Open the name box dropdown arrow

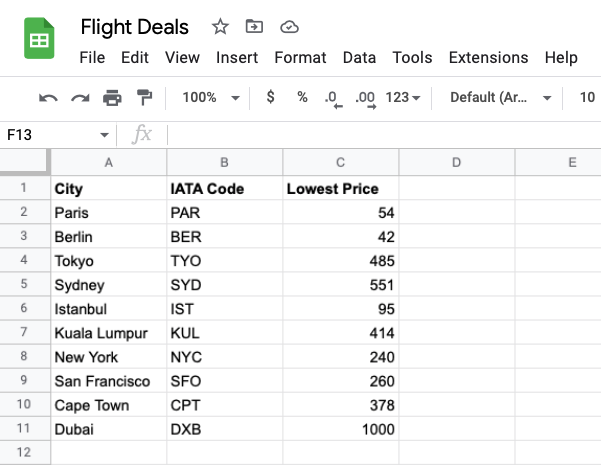pos(104,135)
